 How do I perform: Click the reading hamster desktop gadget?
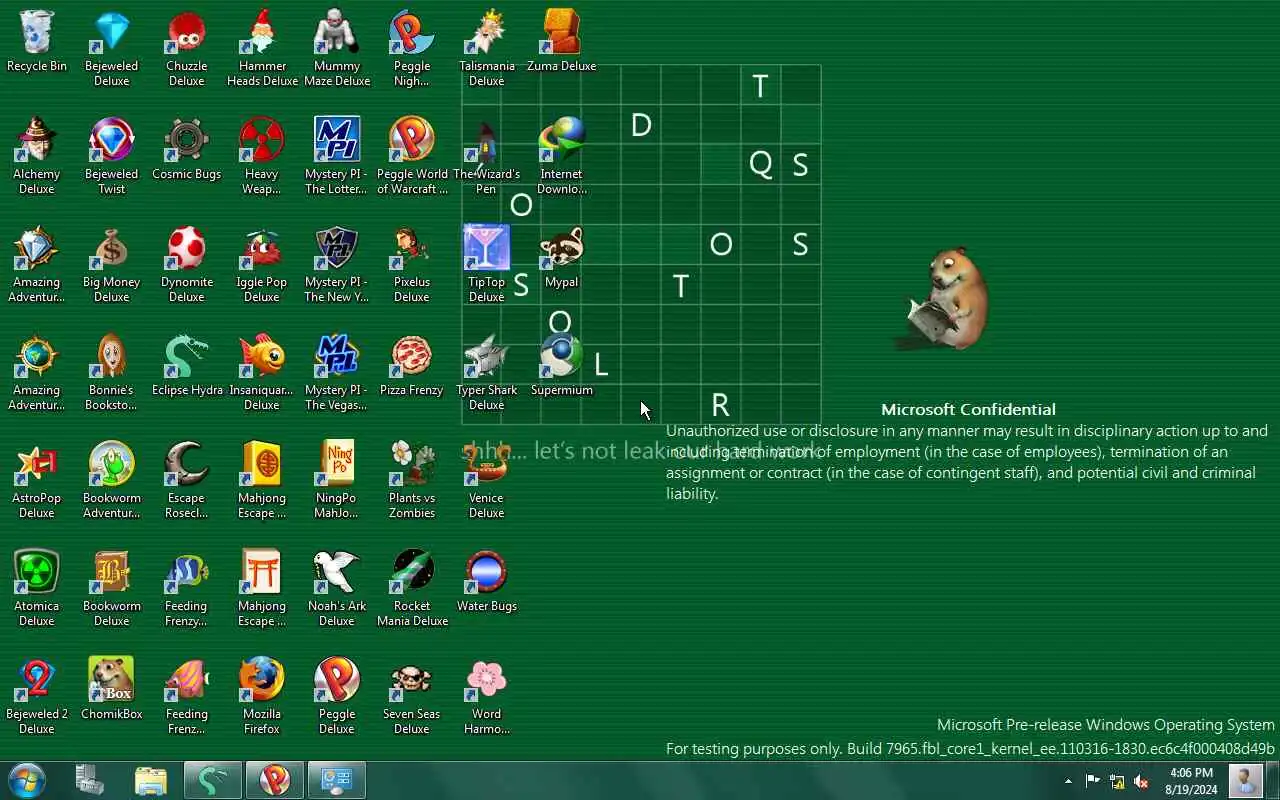944,300
